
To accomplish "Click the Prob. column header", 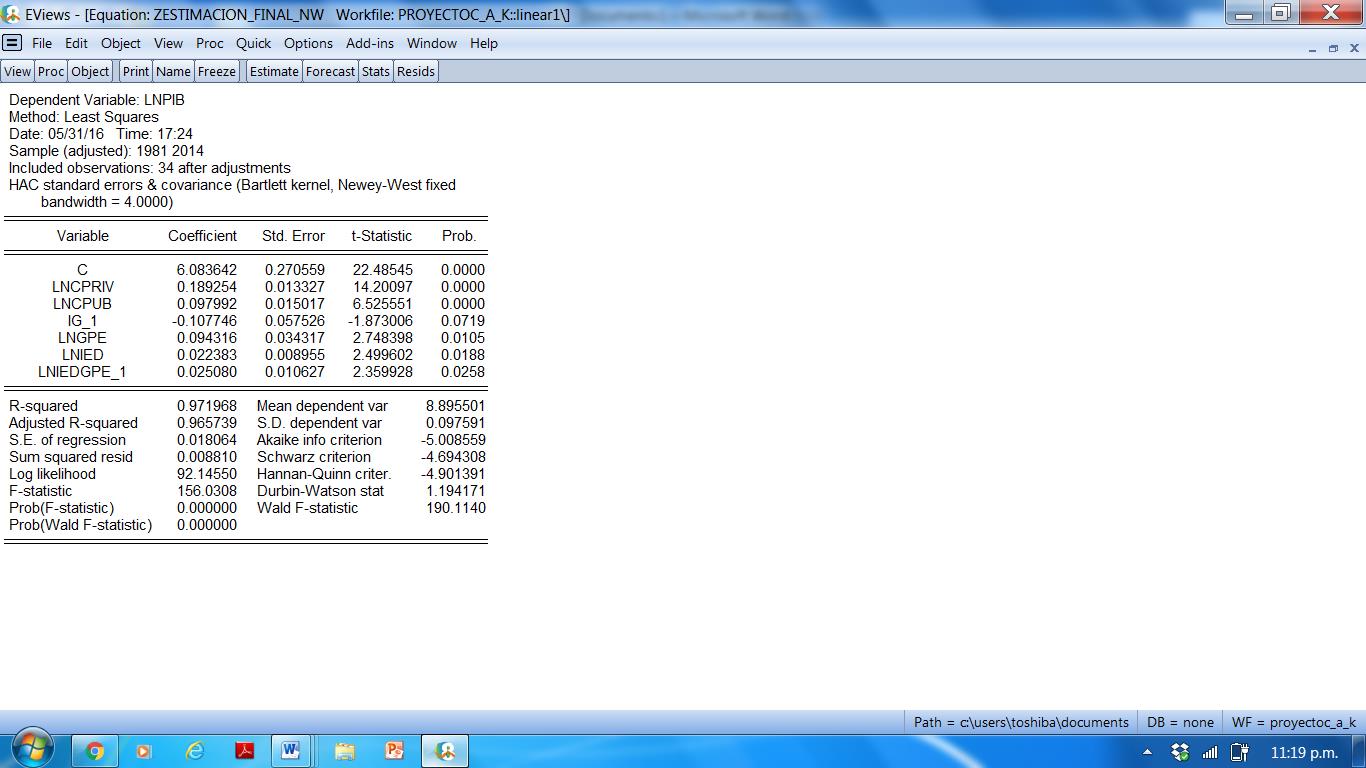I will point(459,236).
